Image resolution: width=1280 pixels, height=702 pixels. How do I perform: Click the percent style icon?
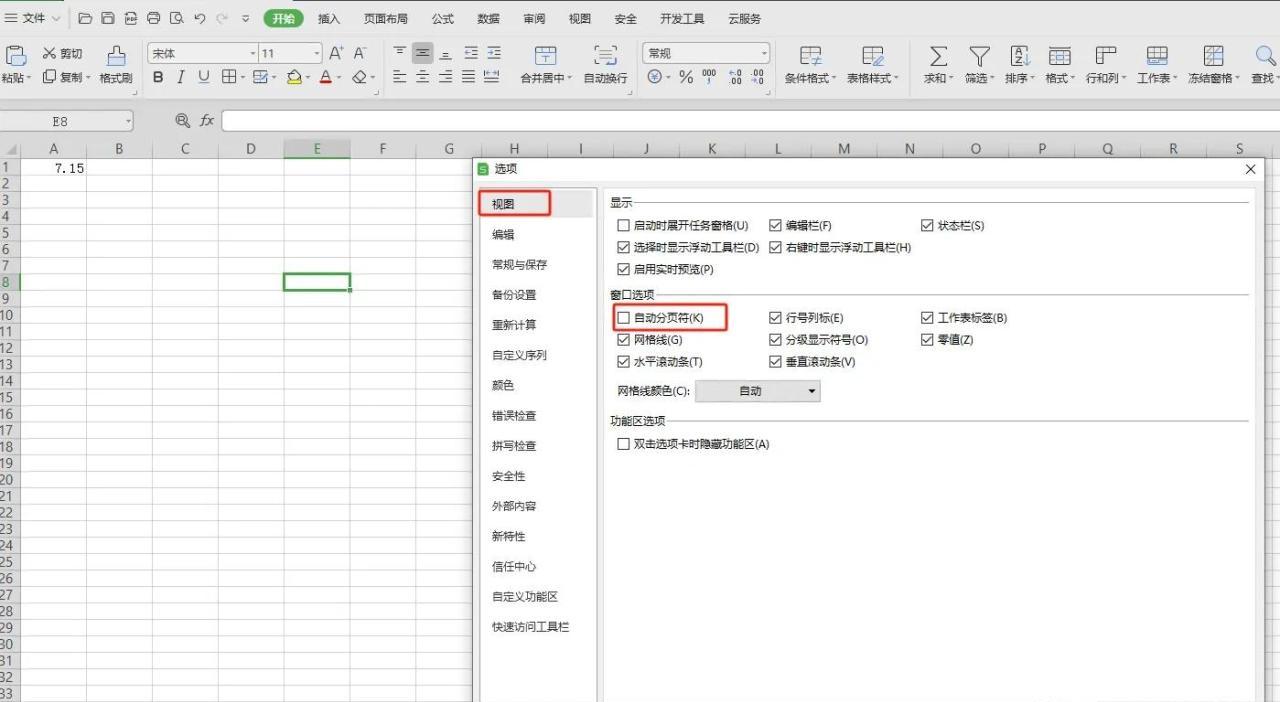686,77
